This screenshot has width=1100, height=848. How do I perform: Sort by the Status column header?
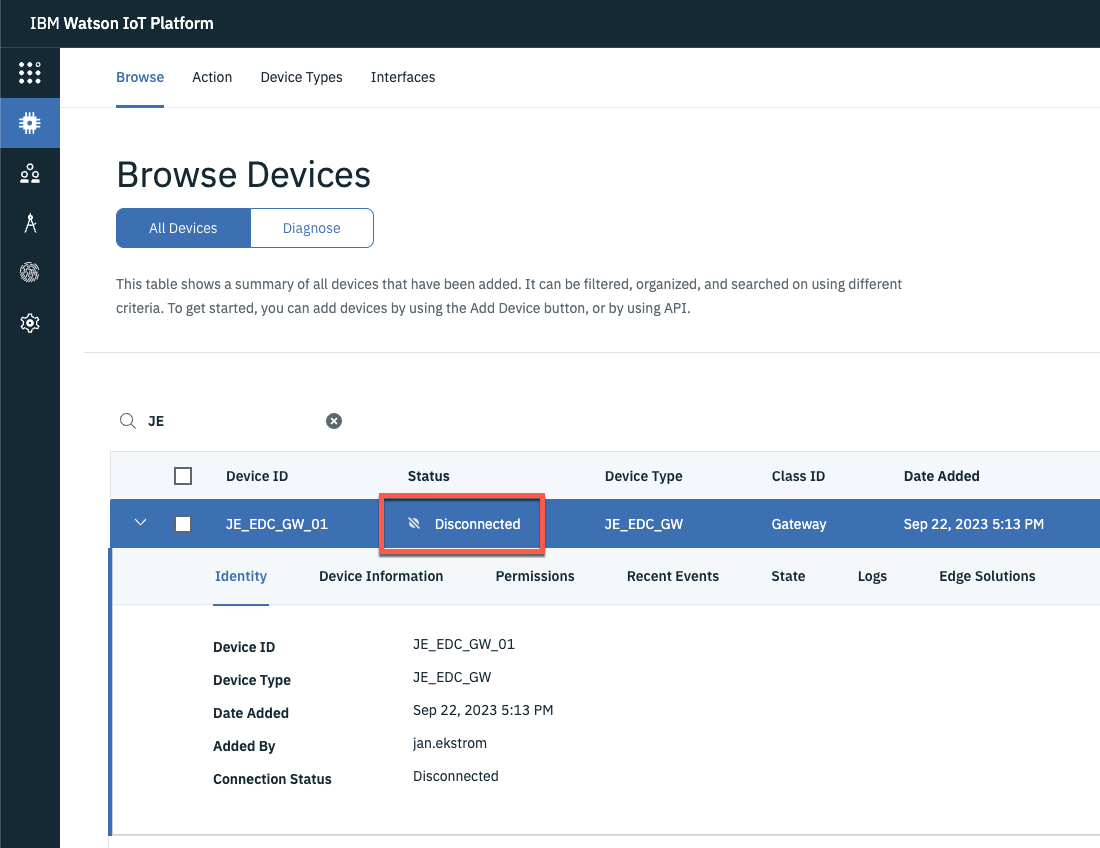[x=429, y=476]
